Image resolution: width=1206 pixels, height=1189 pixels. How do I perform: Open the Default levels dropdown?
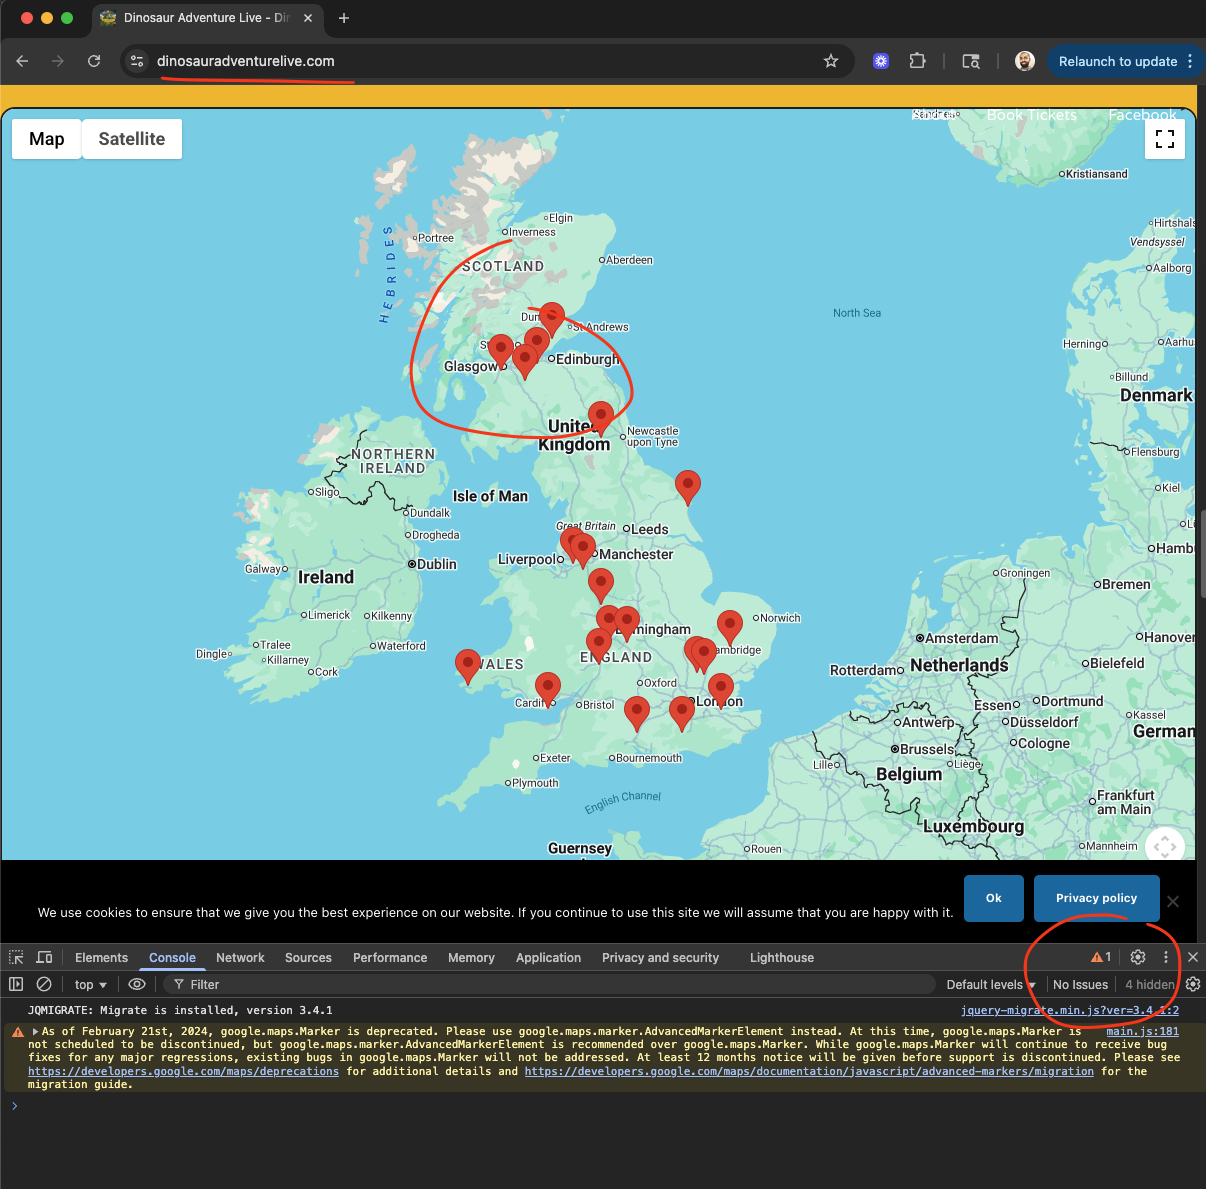991,984
